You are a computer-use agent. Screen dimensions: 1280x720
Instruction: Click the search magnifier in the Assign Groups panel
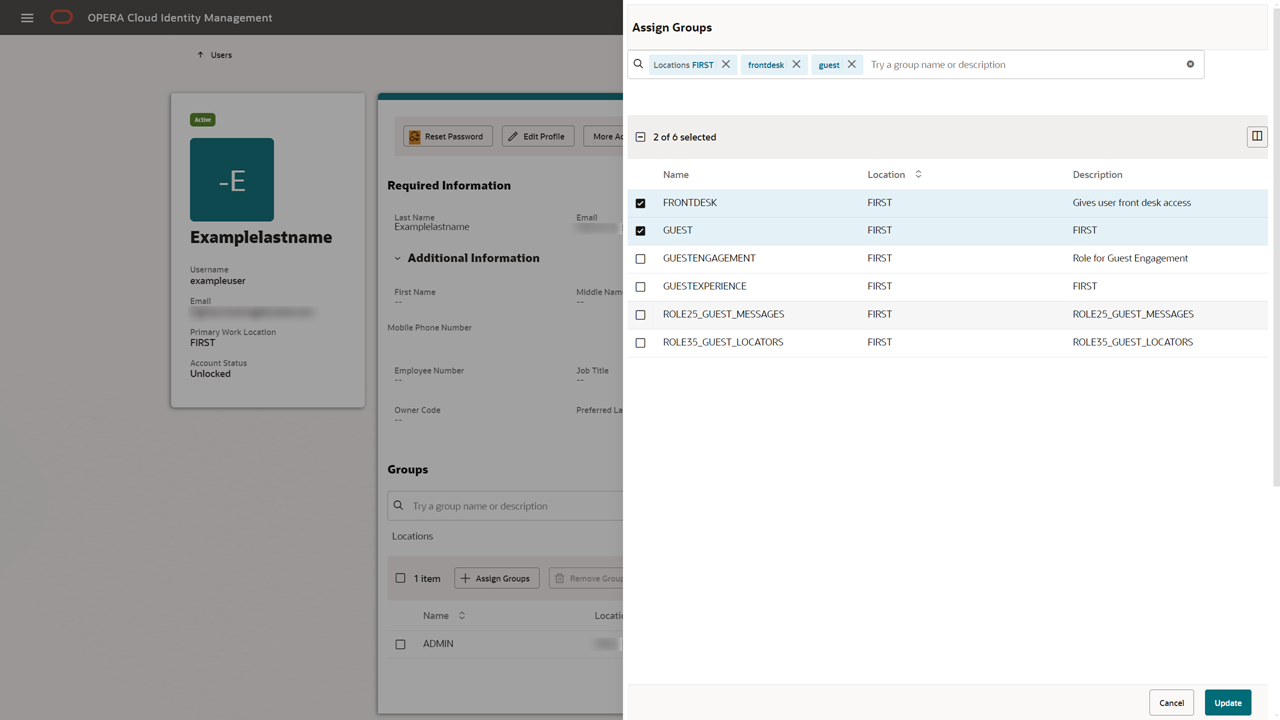[x=638, y=64]
